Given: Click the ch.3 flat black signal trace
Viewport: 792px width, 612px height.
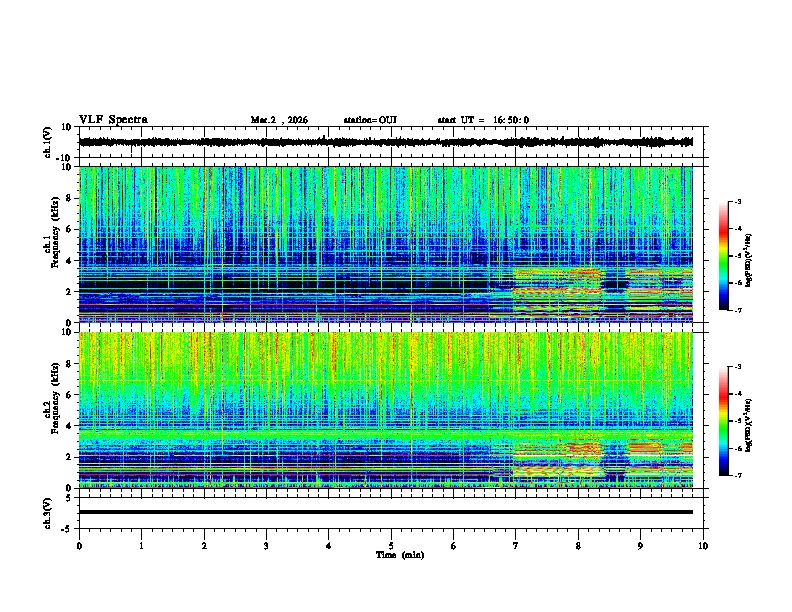Looking at the screenshot, I should pyautogui.click(x=386, y=512).
